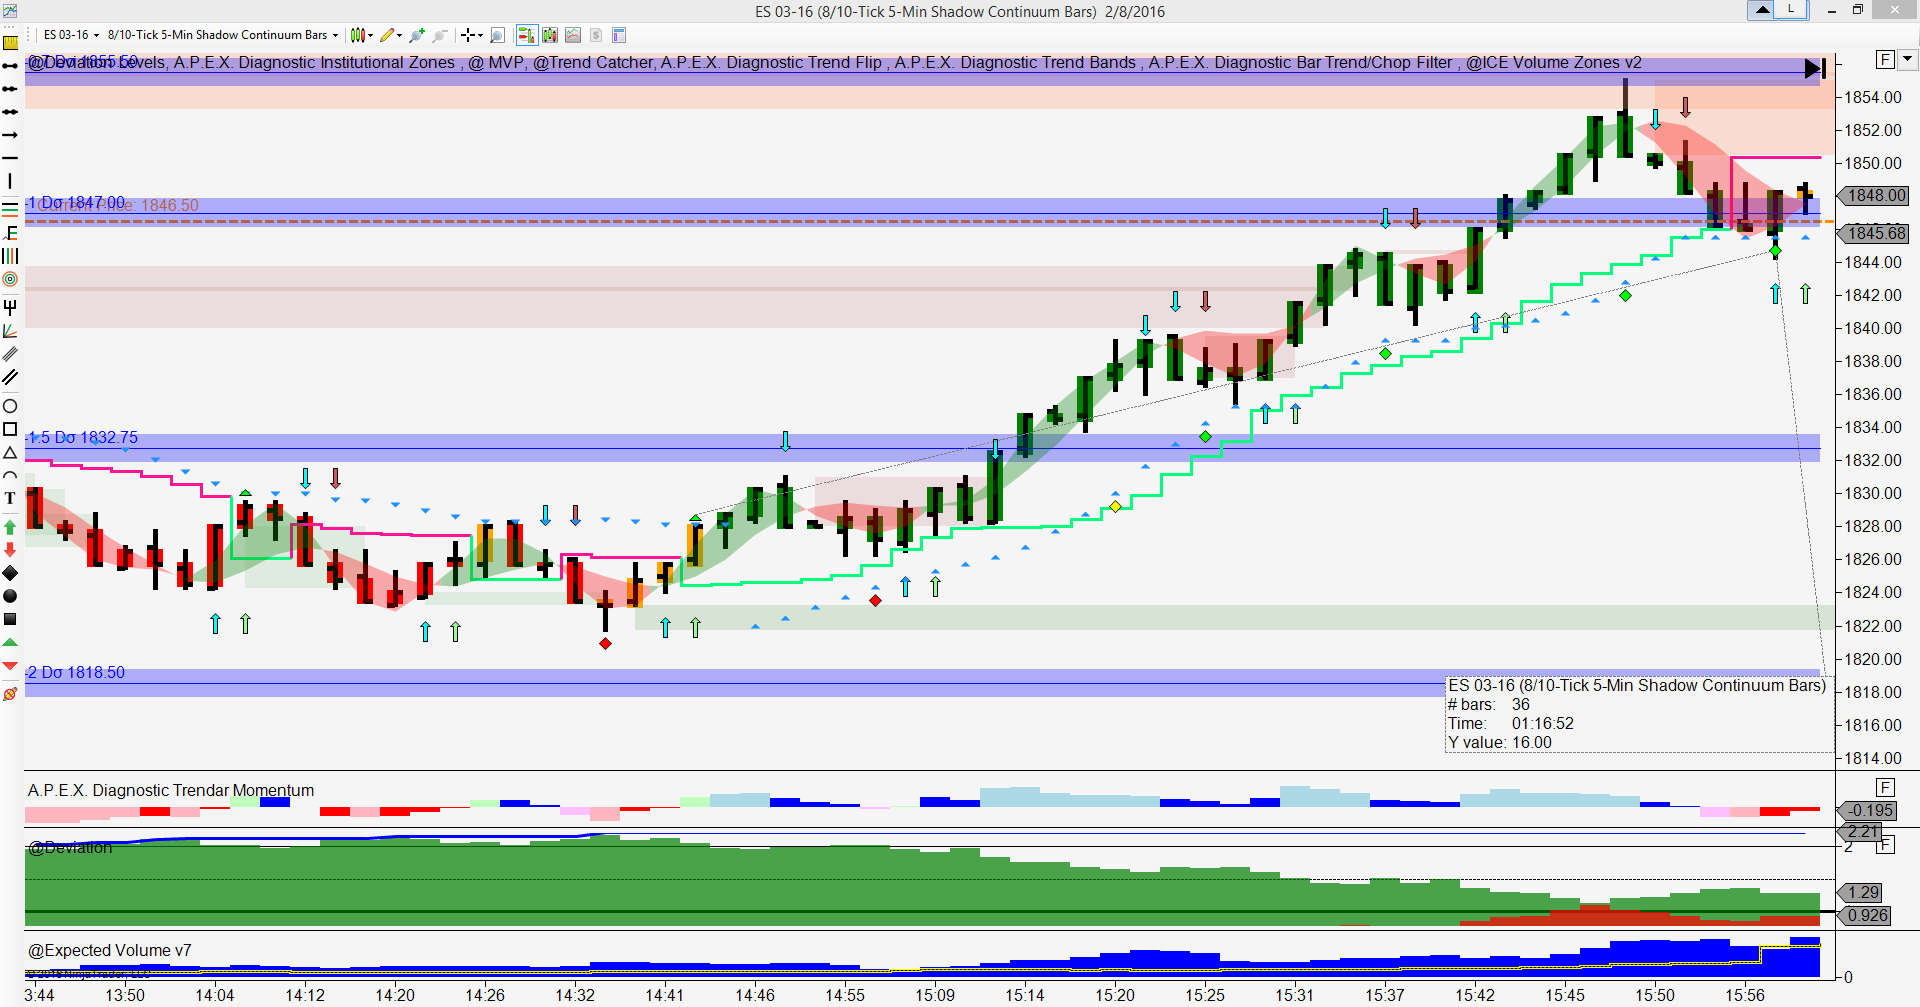Open the chart Properties icon
The width and height of the screenshot is (1920, 1007).
click(x=619, y=35)
